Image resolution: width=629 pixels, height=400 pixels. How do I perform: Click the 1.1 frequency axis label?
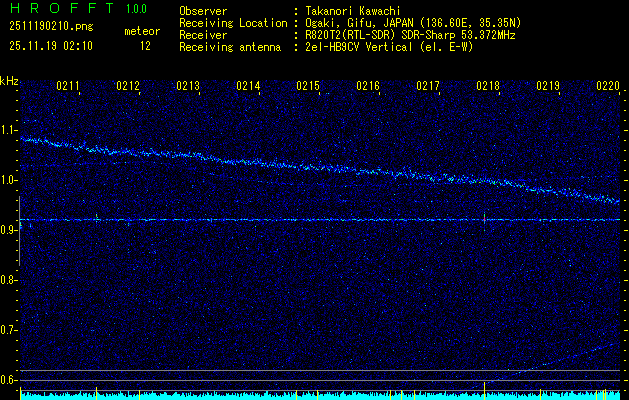pos(9,130)
